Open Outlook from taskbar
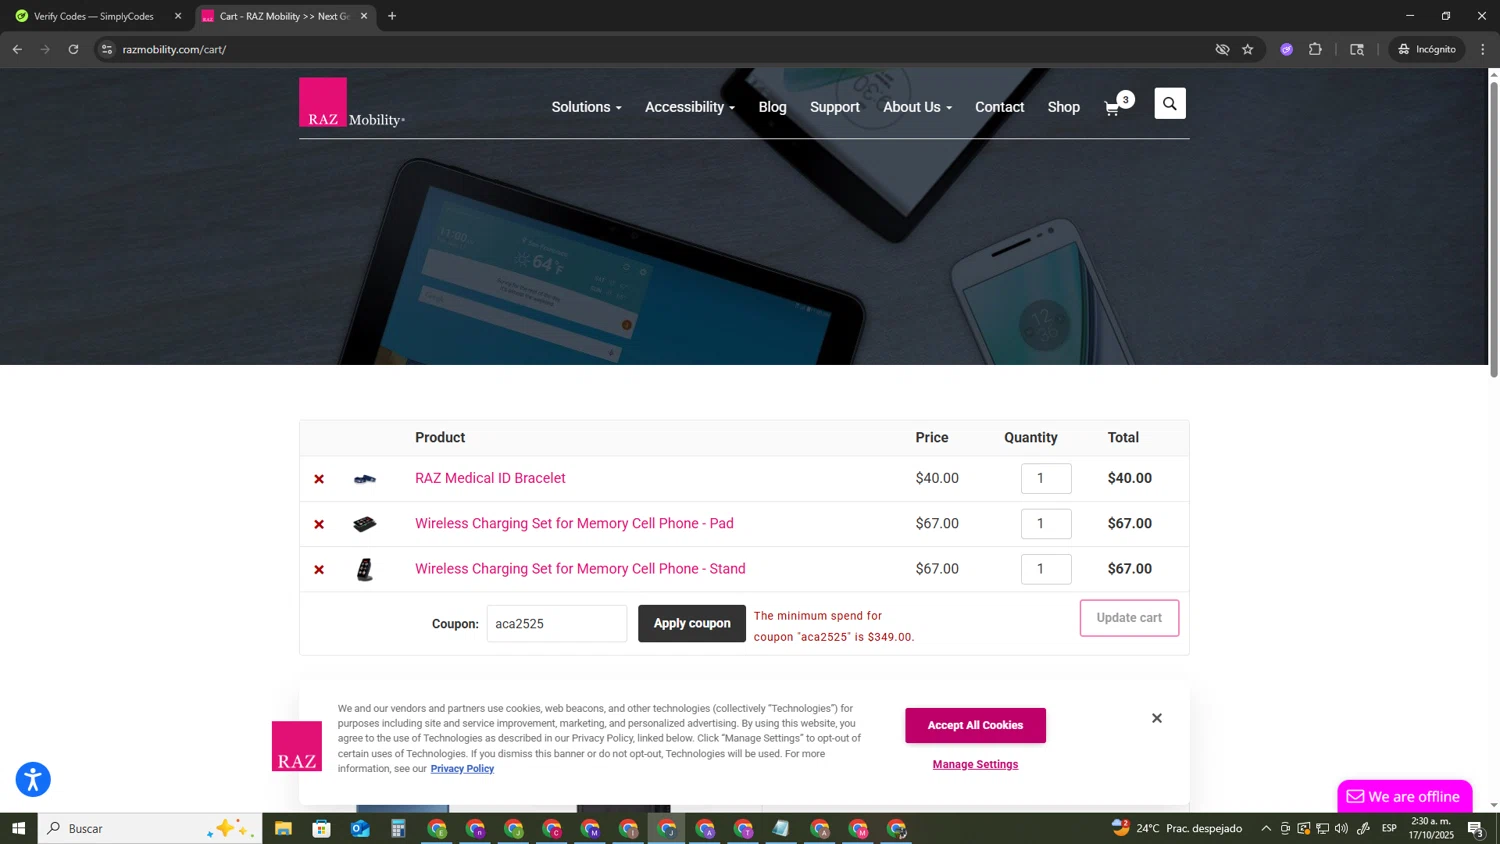Image resolution: width=1500 pixels, height=844 pixels. [360, 828]
